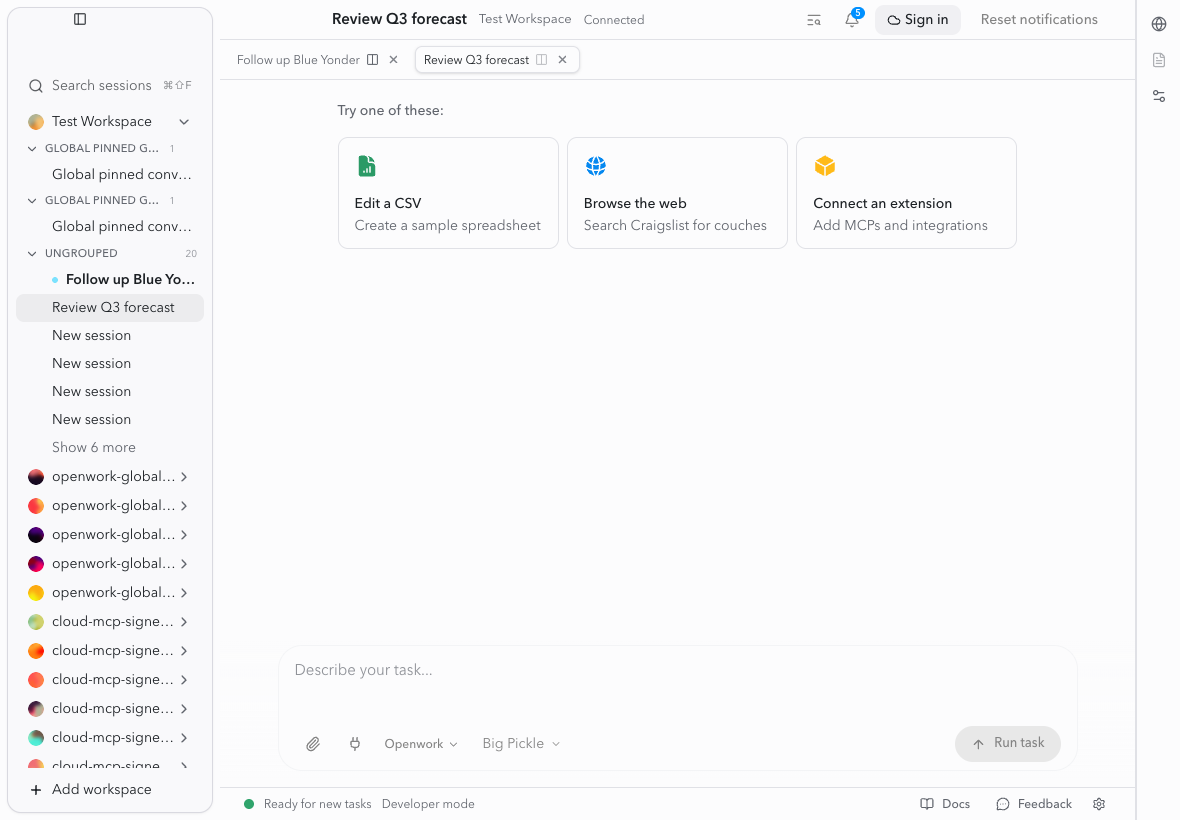
Task: Click the UNGROUPED count 20
Action: pyautogui.click(x=191, y=254)
